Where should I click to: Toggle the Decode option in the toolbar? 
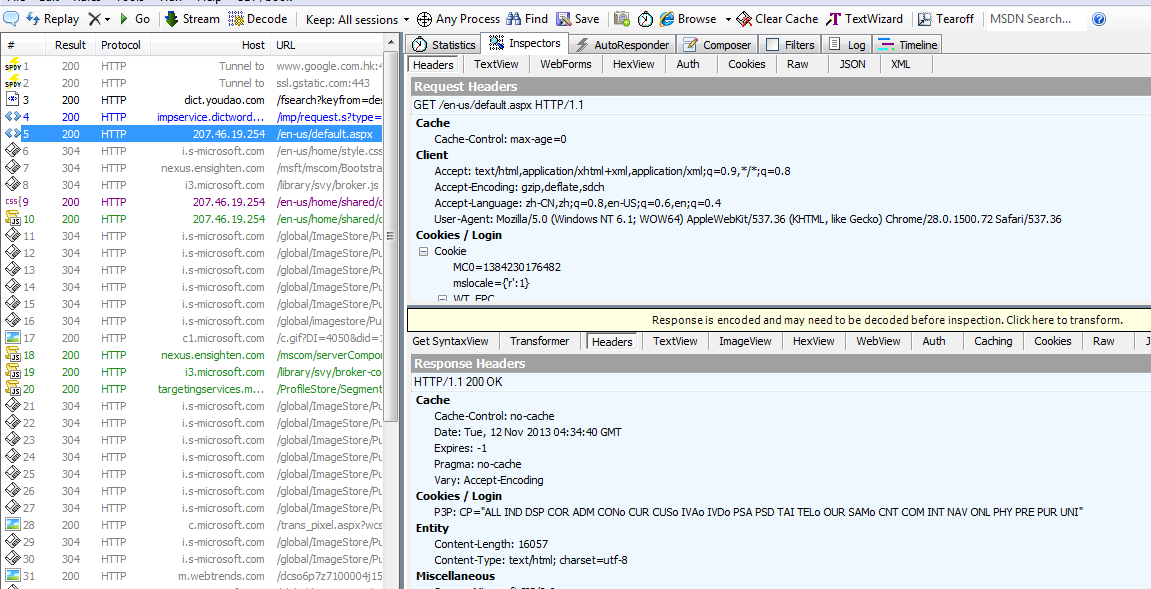pos(258,18)
